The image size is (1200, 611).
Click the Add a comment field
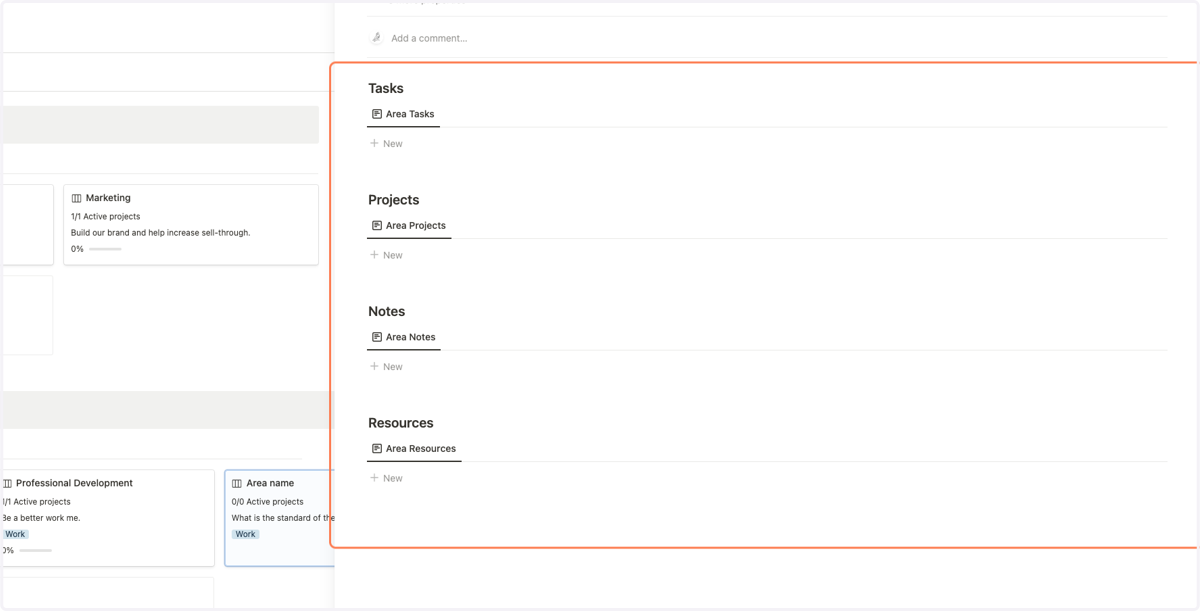(429, 38)
